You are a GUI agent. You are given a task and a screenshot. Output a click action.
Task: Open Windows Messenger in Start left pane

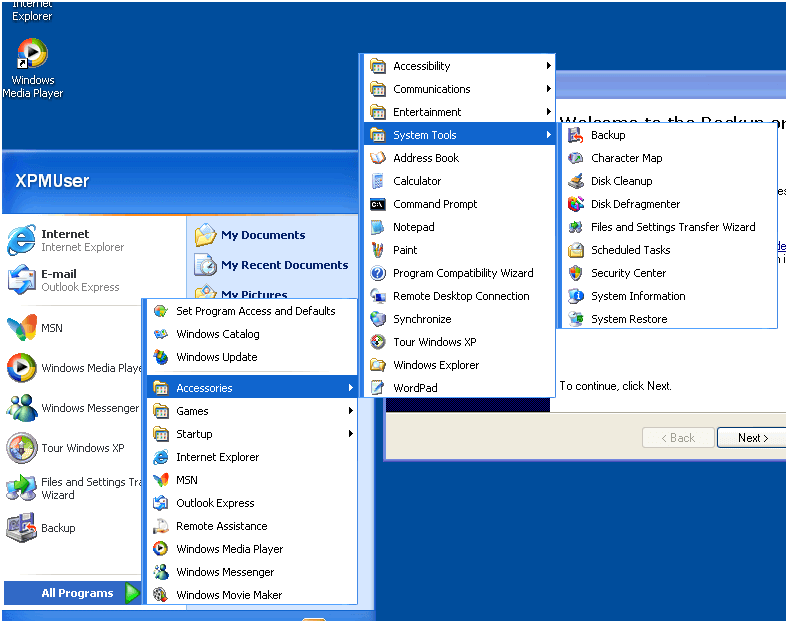pos(73,408)
